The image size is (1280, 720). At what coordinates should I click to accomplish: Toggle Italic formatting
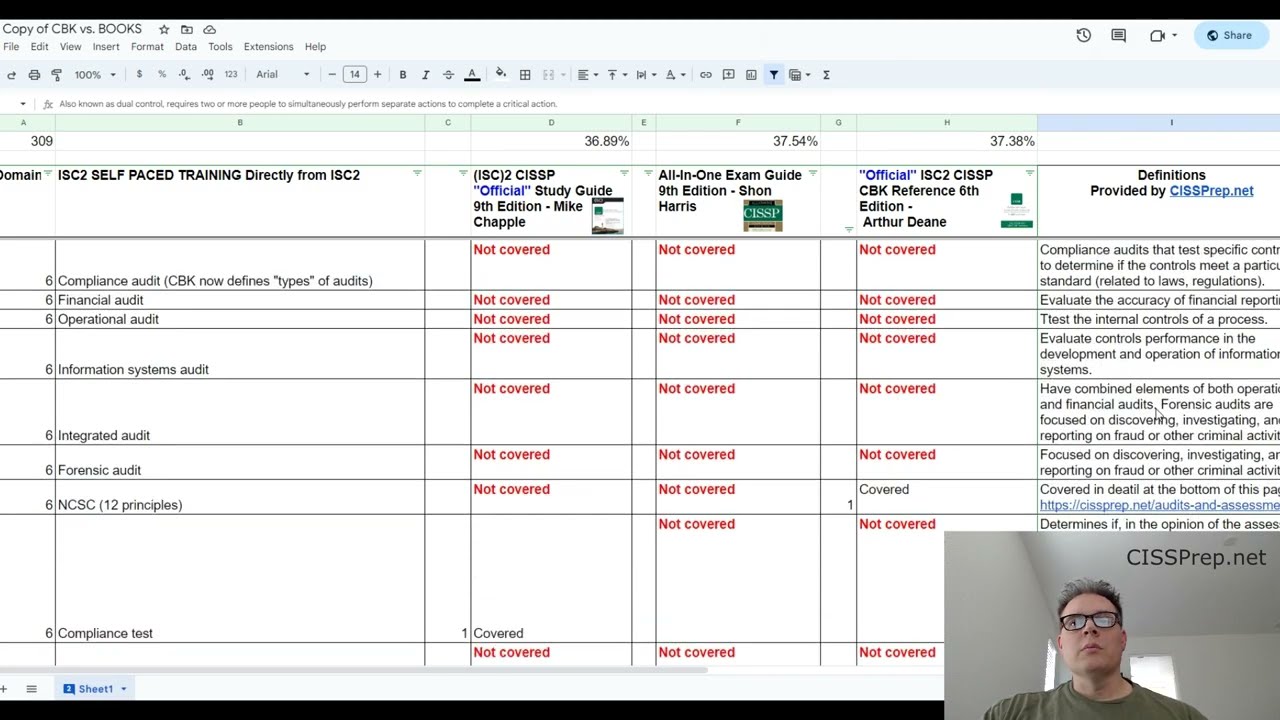tap(425, 75)
